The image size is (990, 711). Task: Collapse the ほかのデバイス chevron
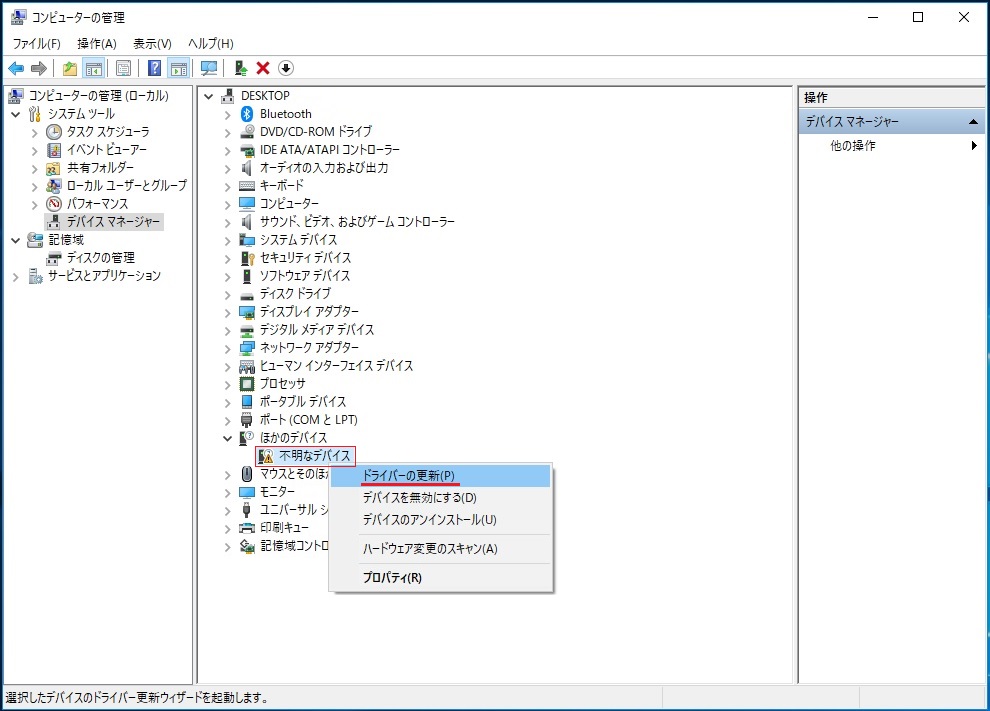coord(227,438)
